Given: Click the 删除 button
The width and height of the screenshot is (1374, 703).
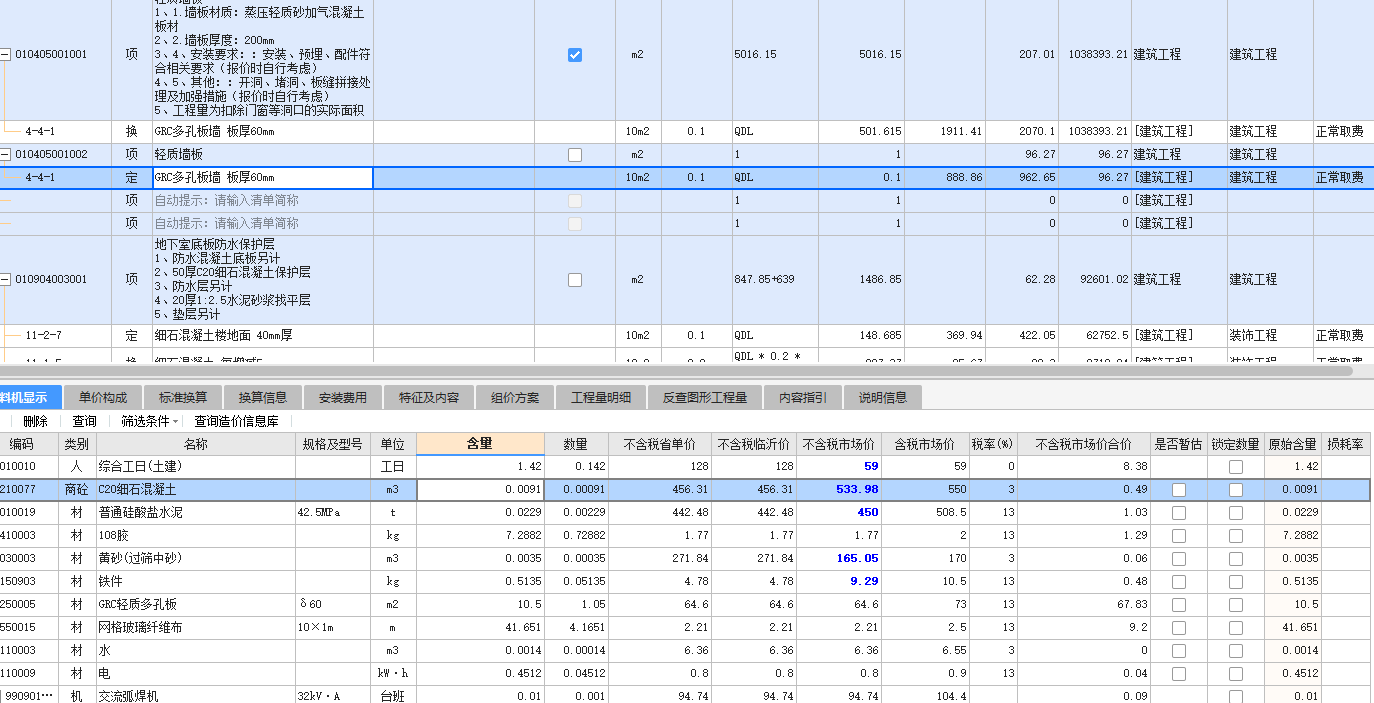Looking at the screenshot, I should [x=35, y=421].
